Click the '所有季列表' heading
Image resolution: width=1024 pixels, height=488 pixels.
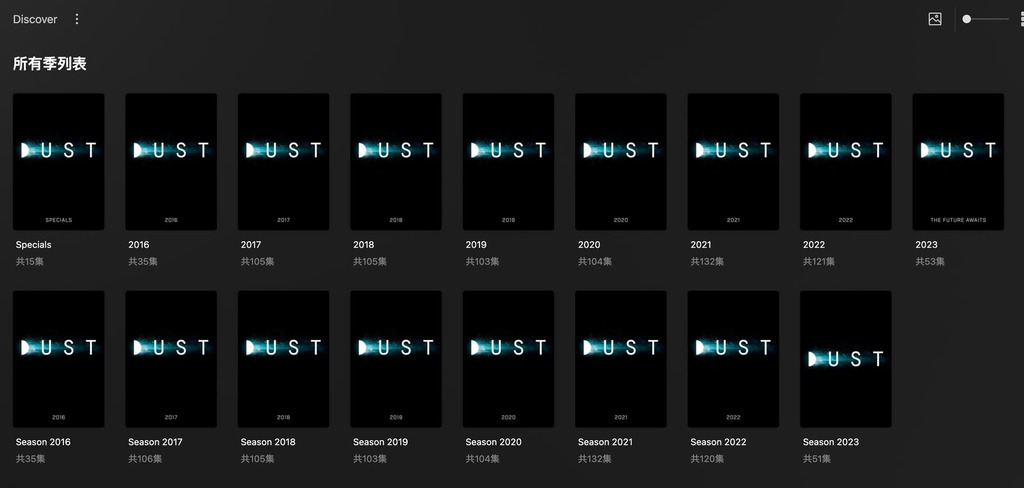50,64
